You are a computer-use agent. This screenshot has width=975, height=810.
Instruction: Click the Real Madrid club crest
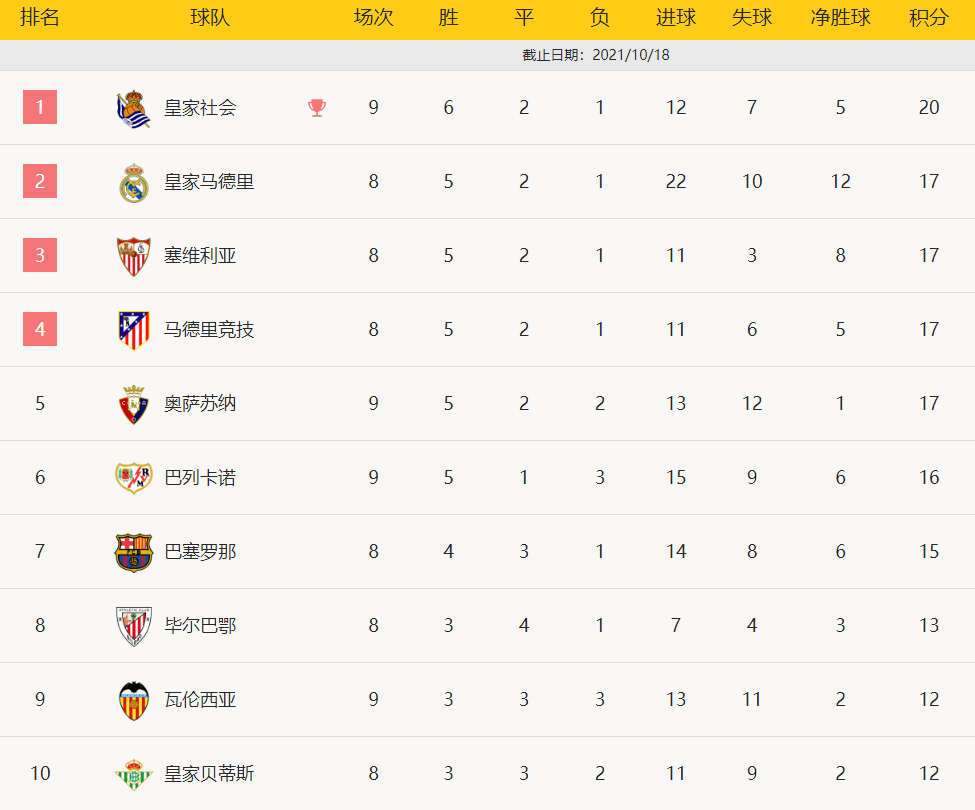[134, 183]
